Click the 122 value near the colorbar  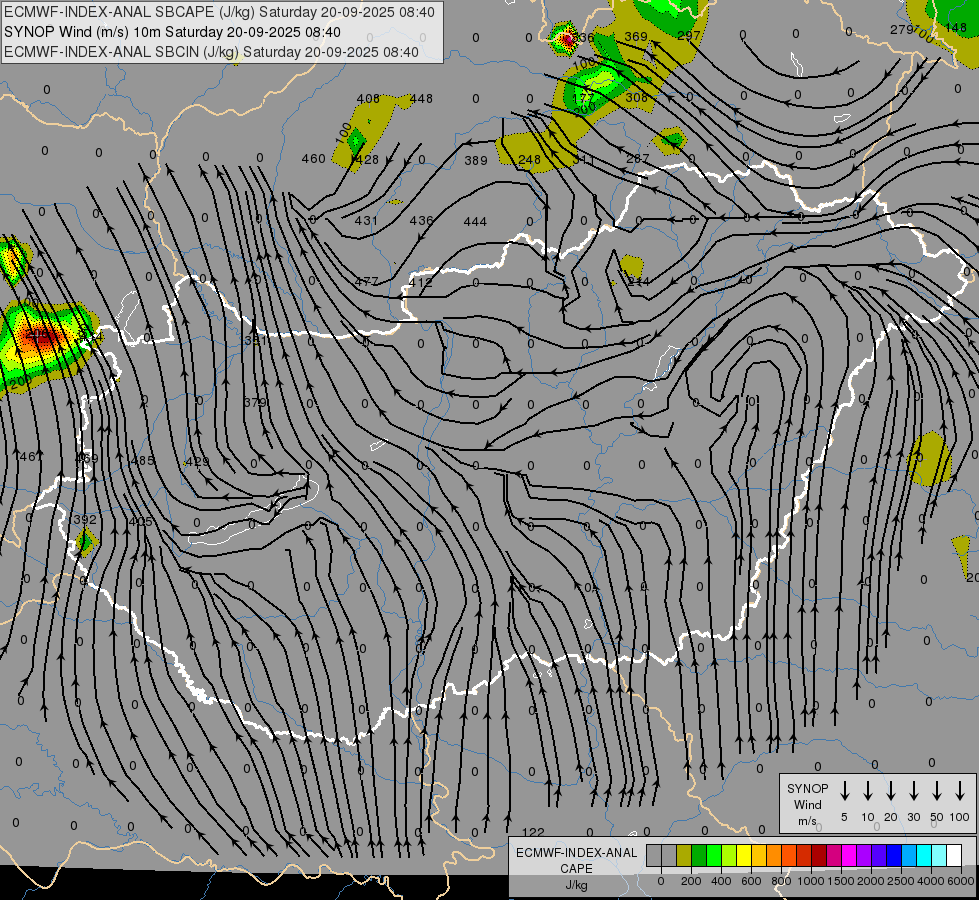point(533,832)
